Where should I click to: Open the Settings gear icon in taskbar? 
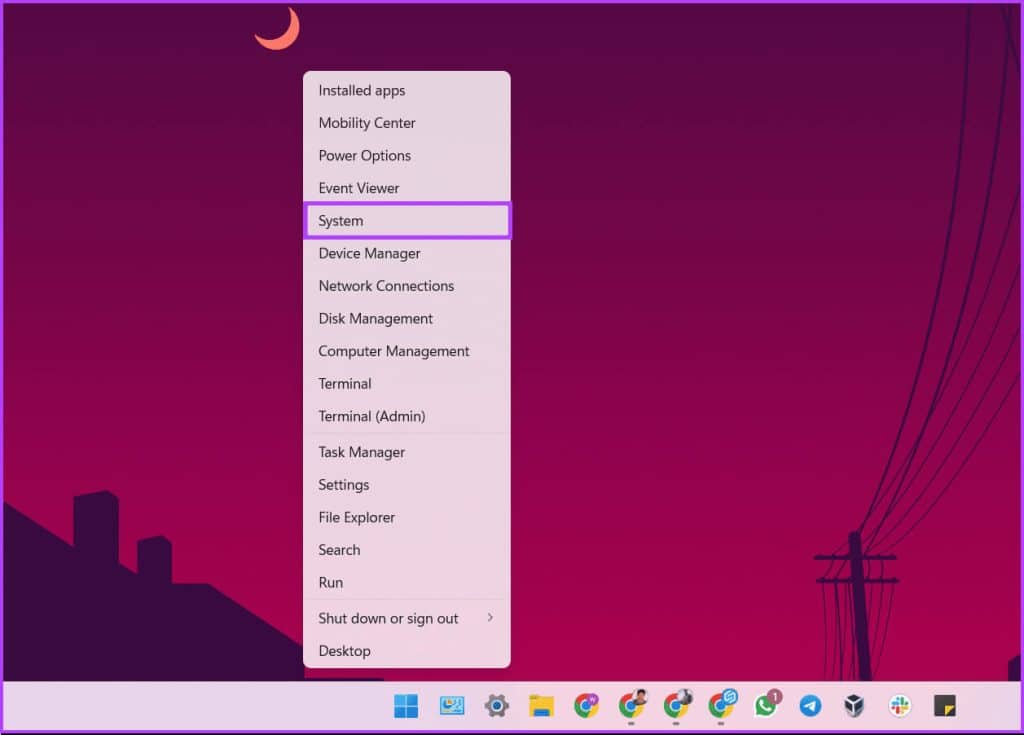tap(496, 706)
